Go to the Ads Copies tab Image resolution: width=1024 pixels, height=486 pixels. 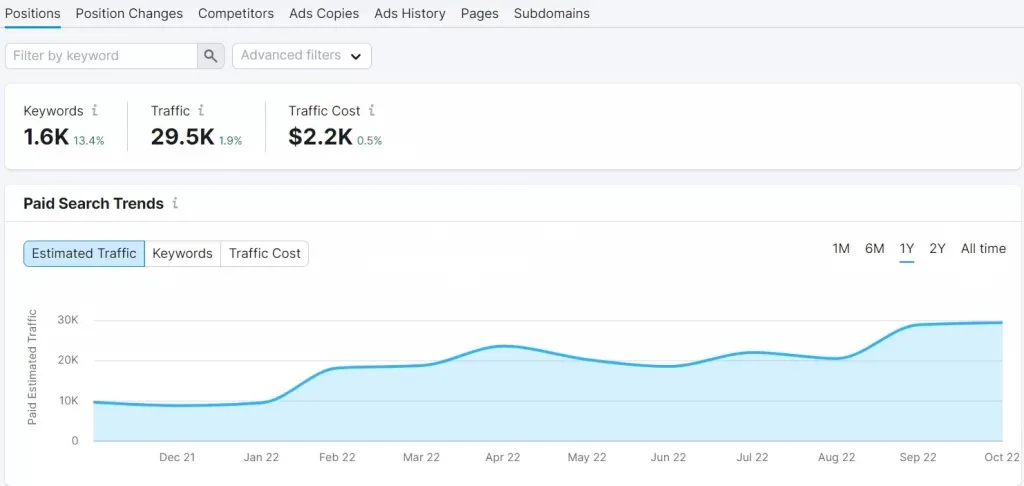324,13
